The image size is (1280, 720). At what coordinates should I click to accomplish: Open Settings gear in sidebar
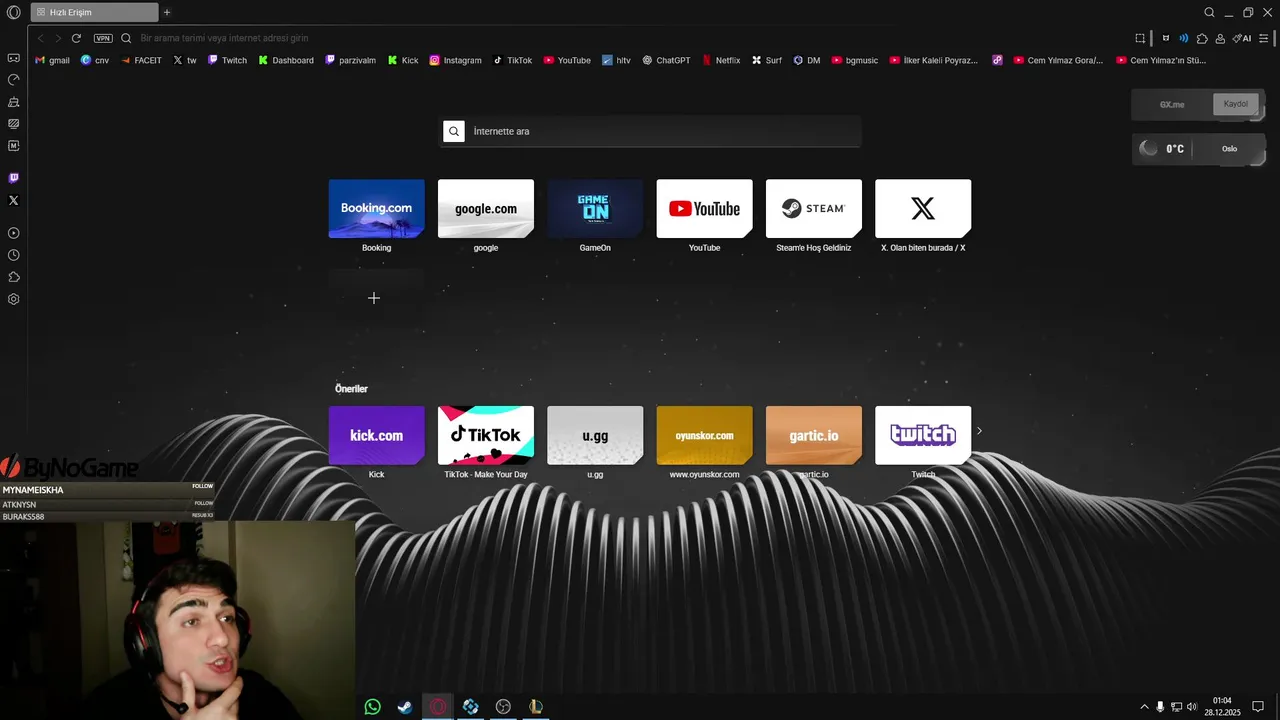point(13,299)
